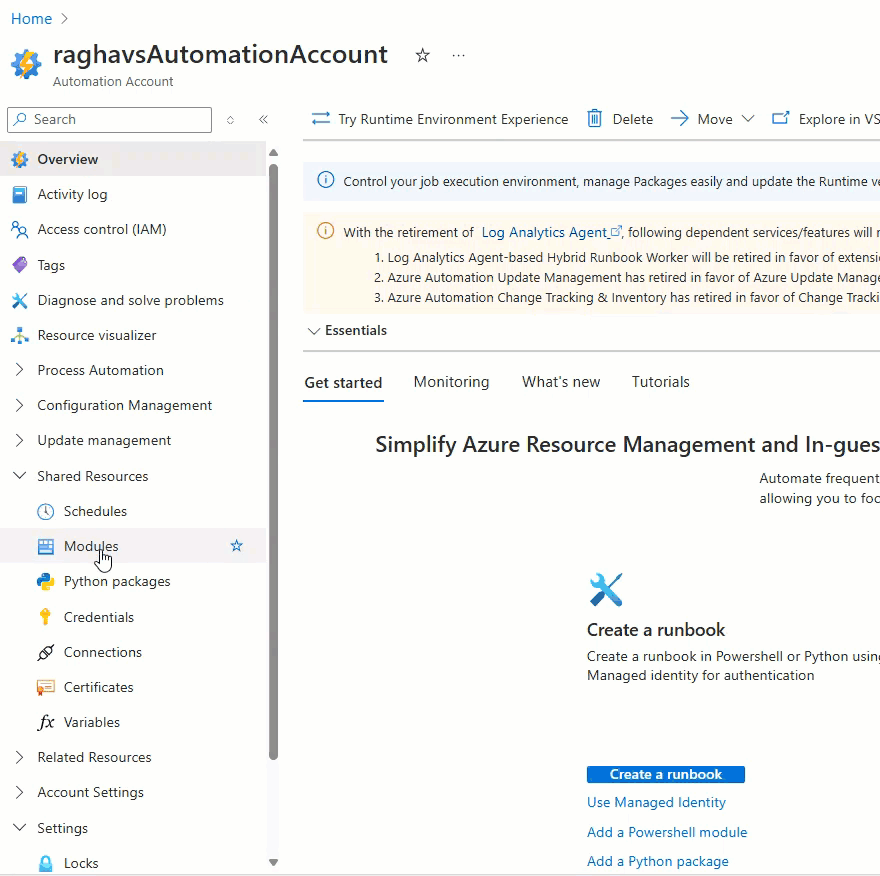Switch to the What's new tab

tap(561, 382)
